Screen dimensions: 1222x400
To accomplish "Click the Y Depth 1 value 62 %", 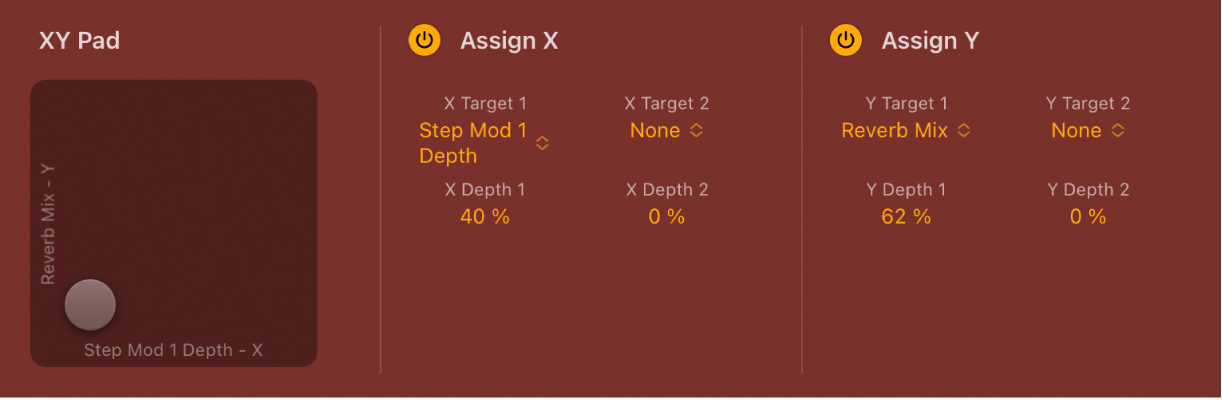I will pyautogui.click(x=906, y=216).
